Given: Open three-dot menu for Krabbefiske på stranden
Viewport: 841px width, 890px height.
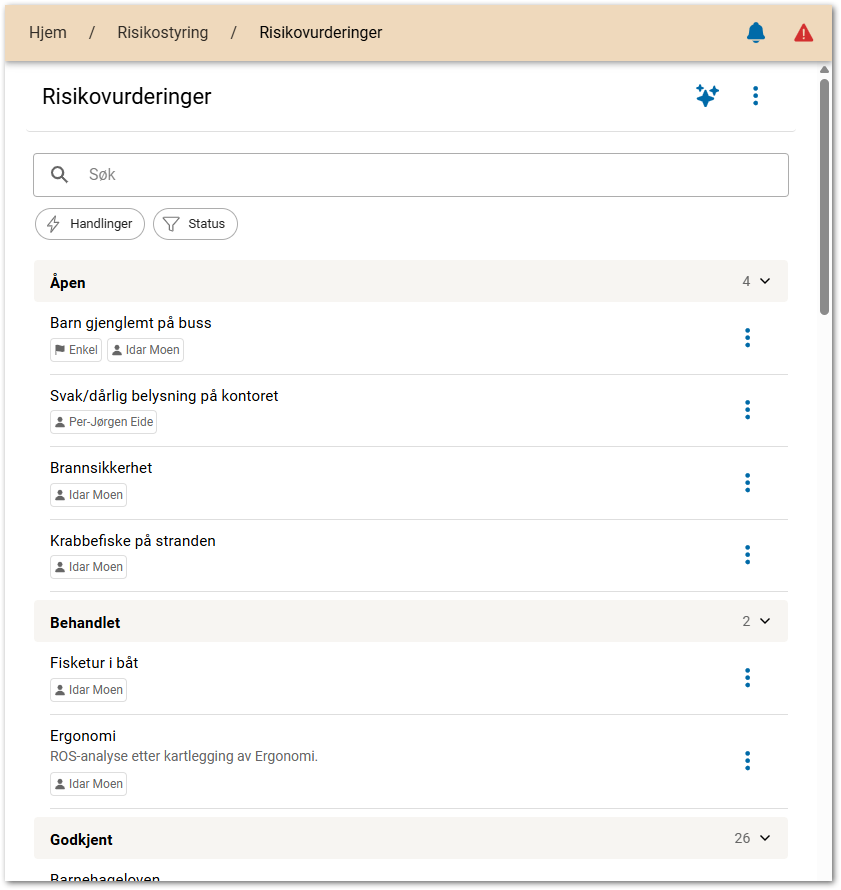Looking at the screenshot, I should point(747,555).
